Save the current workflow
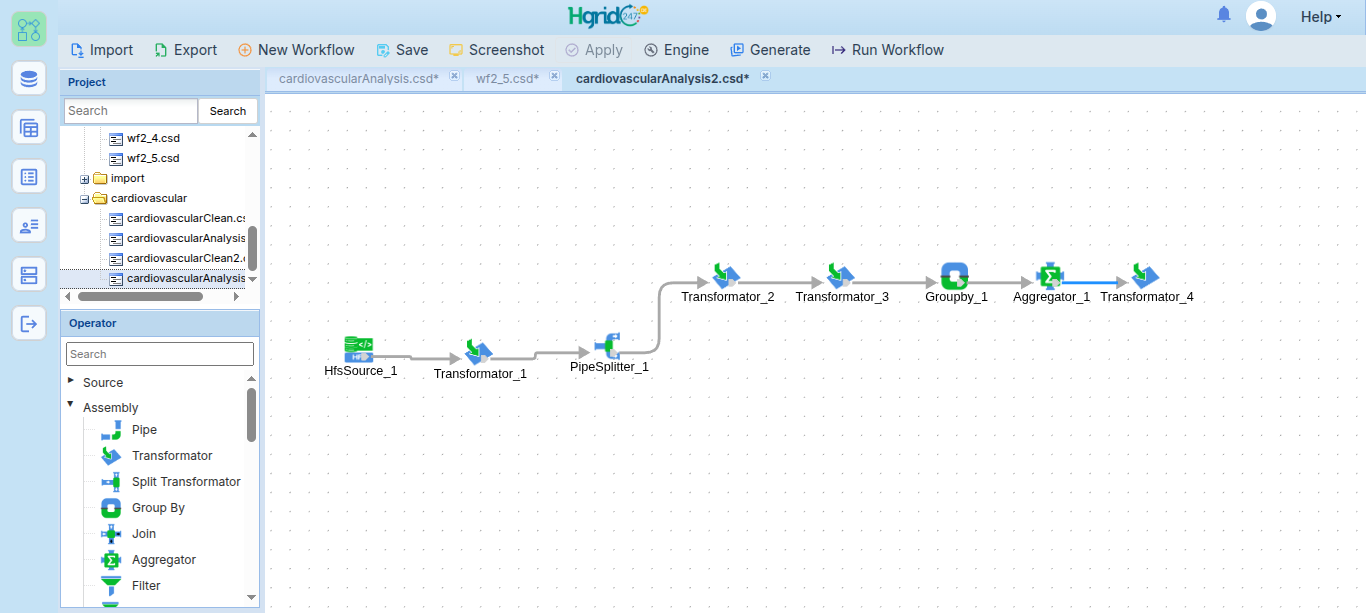The image size is (1366, 613). coord(402,50)
